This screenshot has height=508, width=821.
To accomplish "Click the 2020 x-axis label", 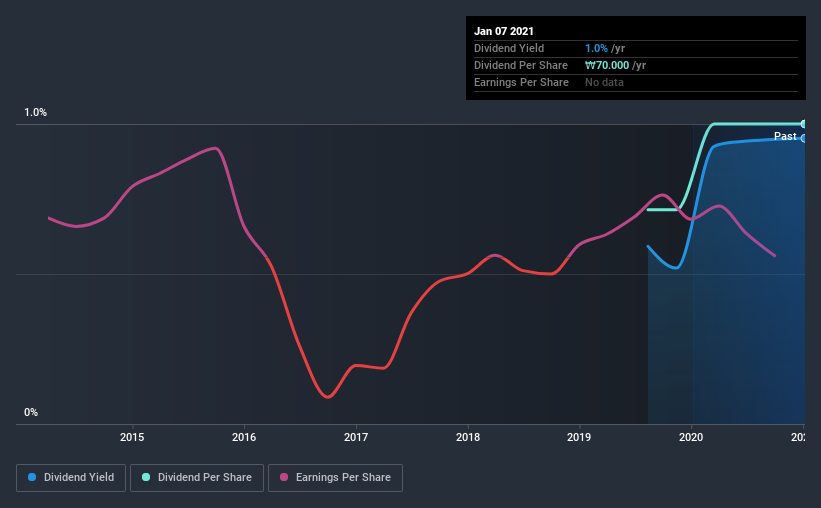I will point(691,437).
